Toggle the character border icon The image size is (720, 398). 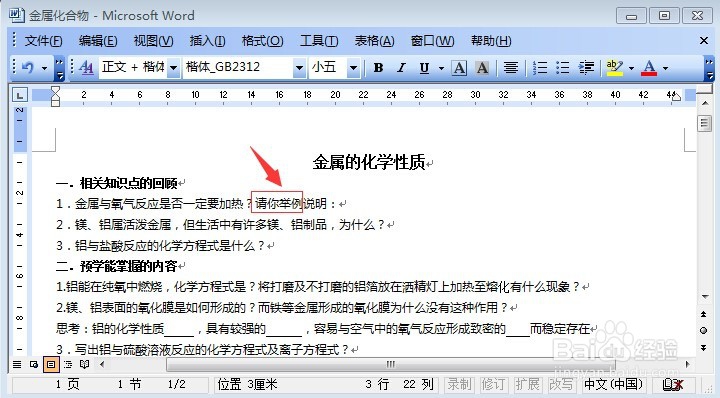point(459,68)
